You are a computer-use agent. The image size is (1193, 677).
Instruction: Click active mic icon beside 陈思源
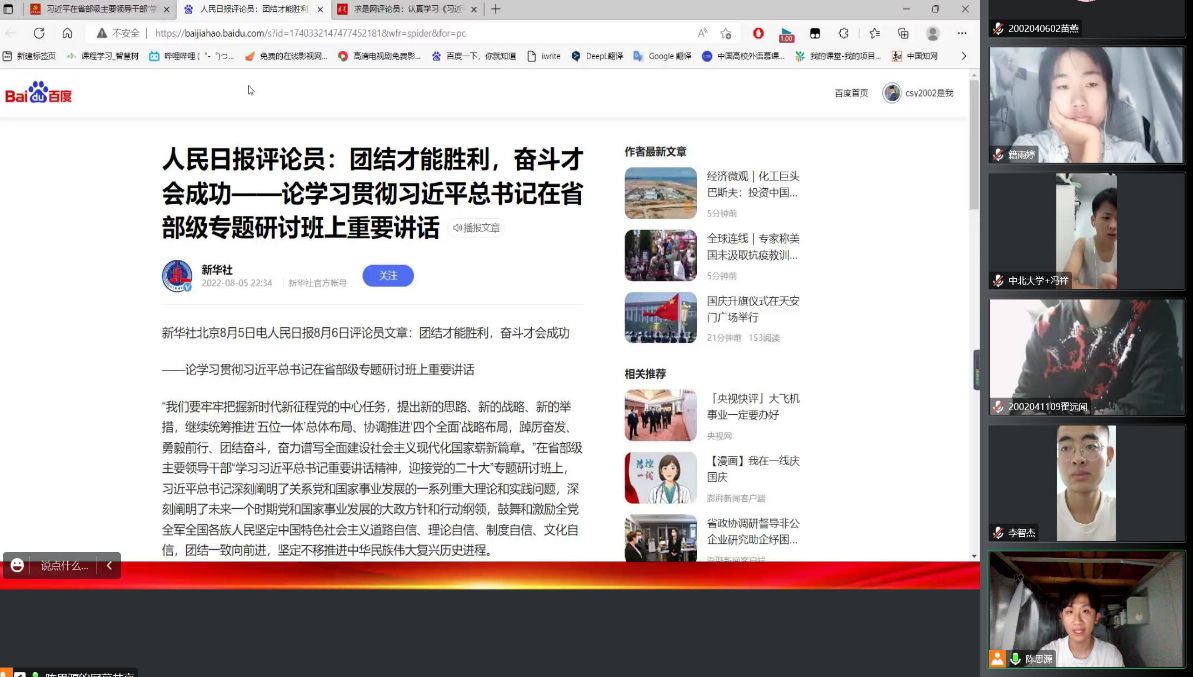pos(1015,659)
